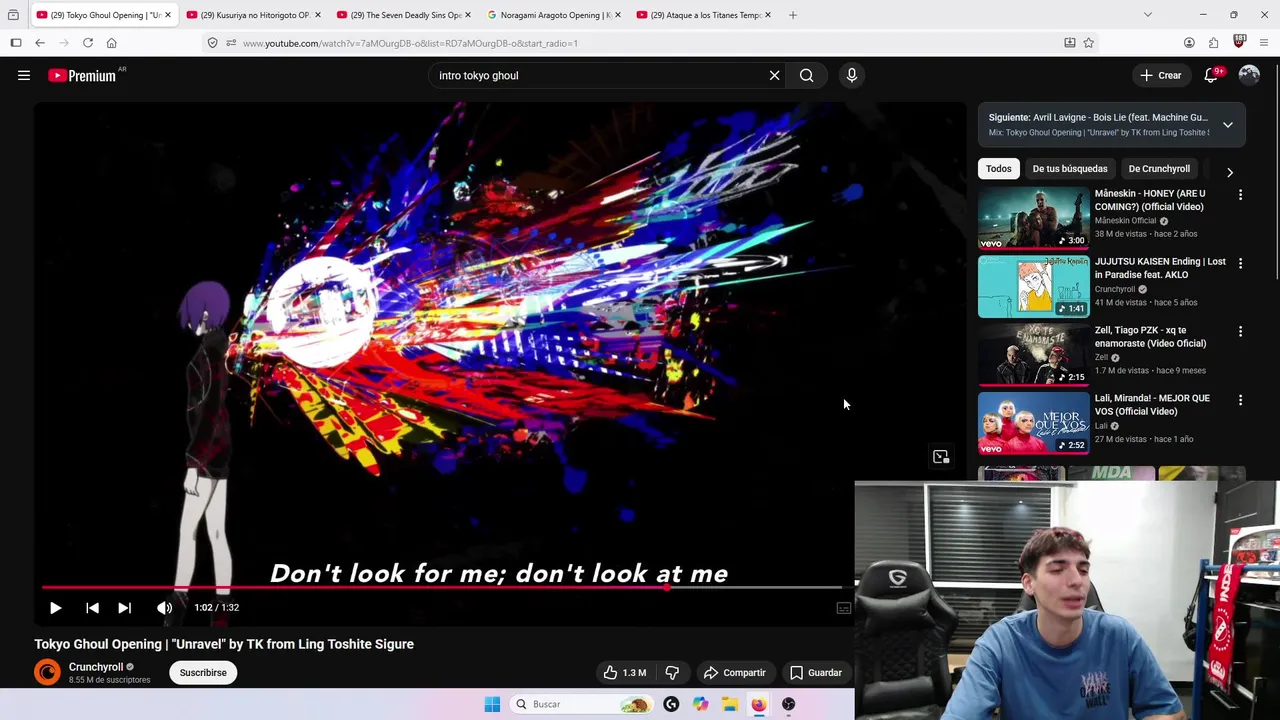Switch to the Kusuriya no Hitorigoto tab
Image resolution: width=1280 pixels, height=720 pixels.
[254, 15]
